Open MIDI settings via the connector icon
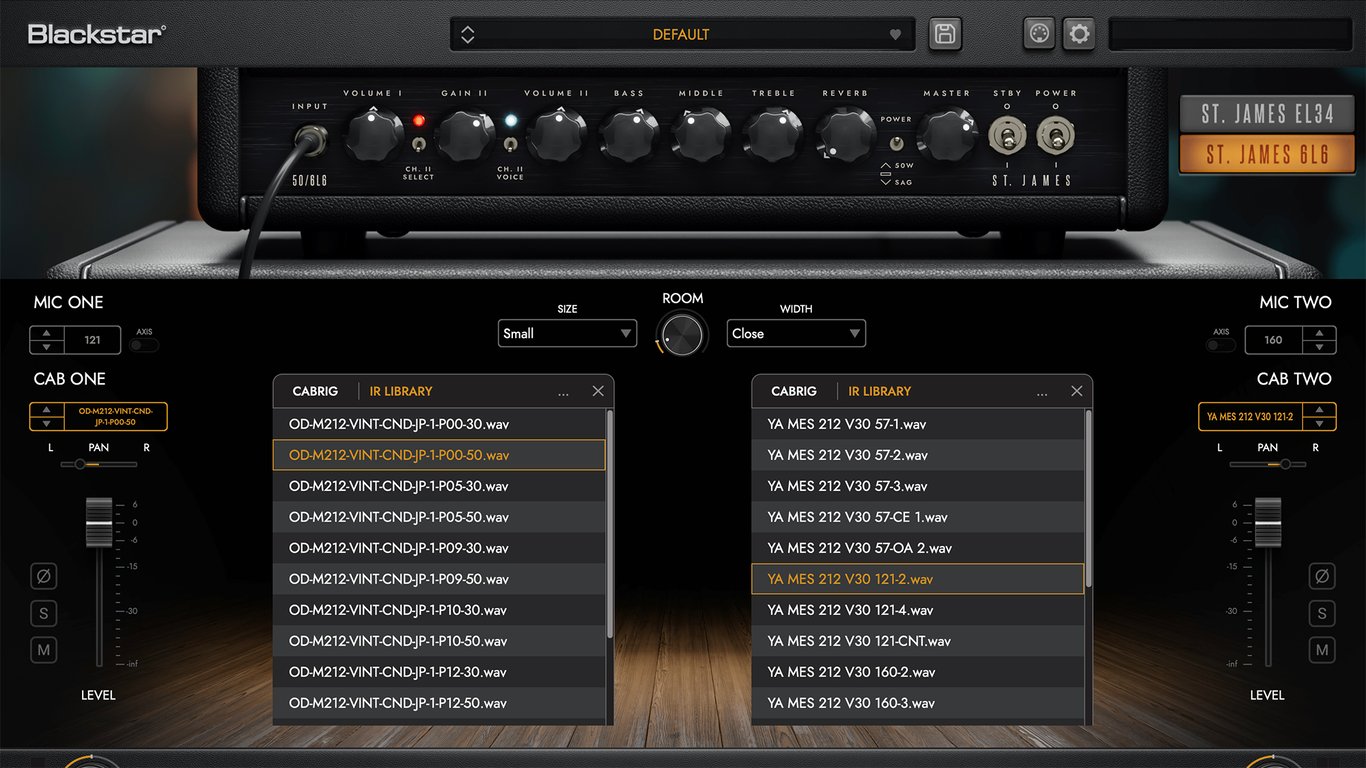The width and height of the screenshot is (1366, 768). [x=1040, y=34]
